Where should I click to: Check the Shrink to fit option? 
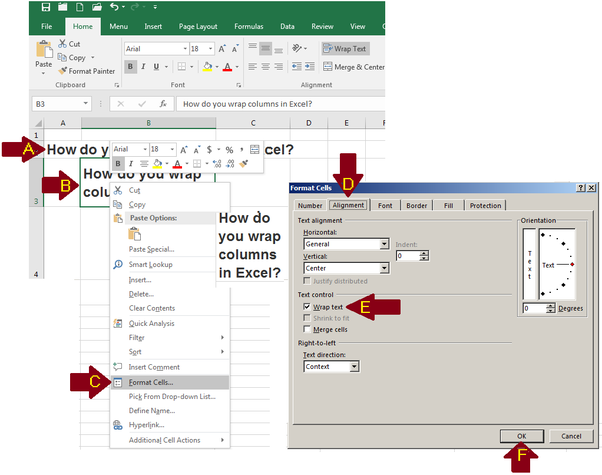click(x=306, y=318)
